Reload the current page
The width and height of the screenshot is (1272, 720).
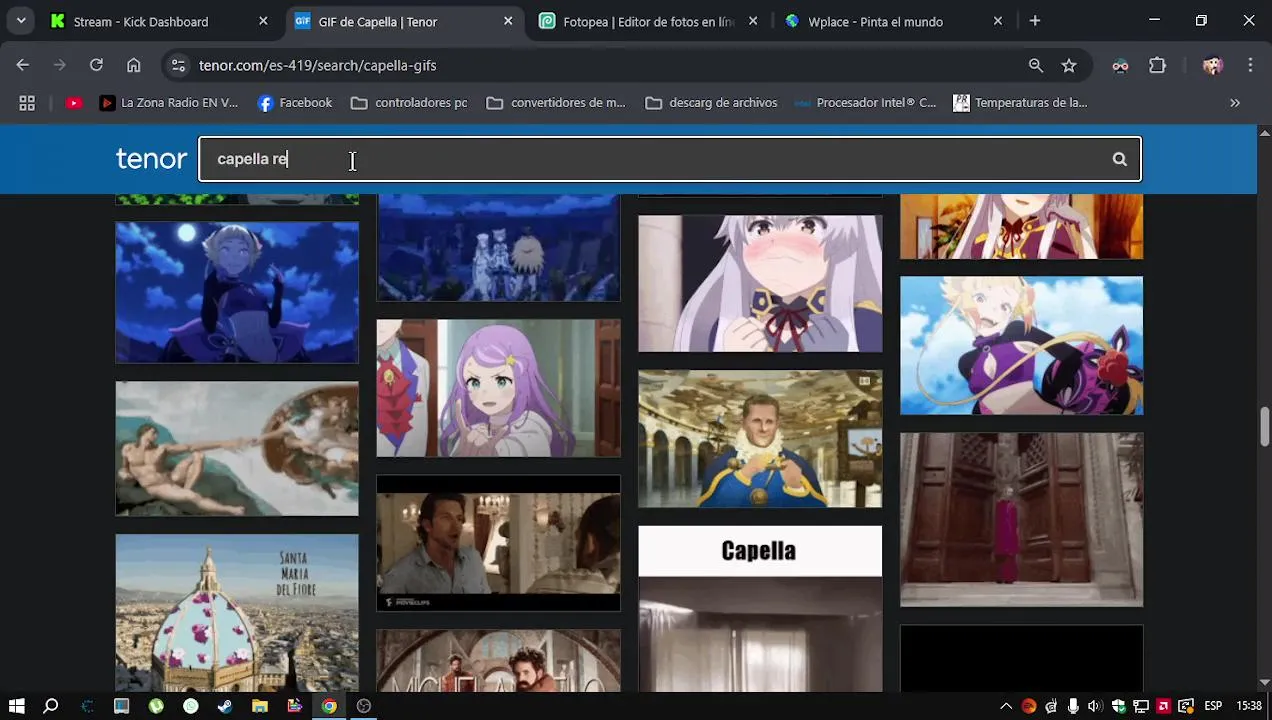pos(96,65)
